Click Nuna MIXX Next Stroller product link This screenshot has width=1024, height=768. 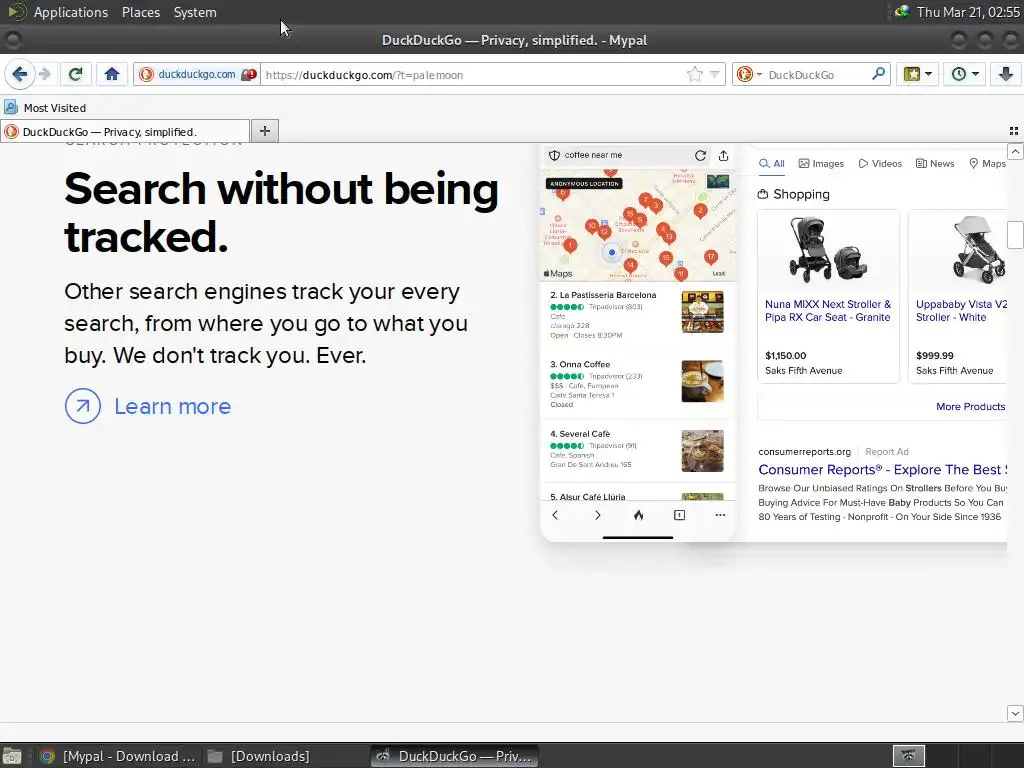[827, 311]
